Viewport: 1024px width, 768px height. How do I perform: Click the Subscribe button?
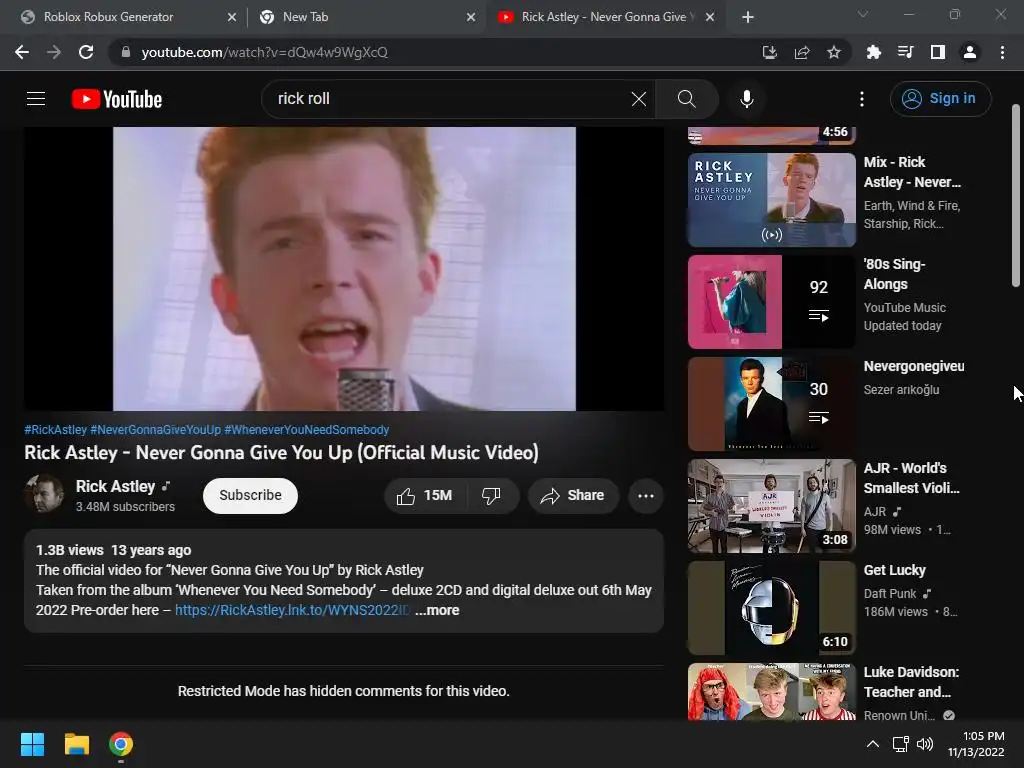[x=250, y=496]
